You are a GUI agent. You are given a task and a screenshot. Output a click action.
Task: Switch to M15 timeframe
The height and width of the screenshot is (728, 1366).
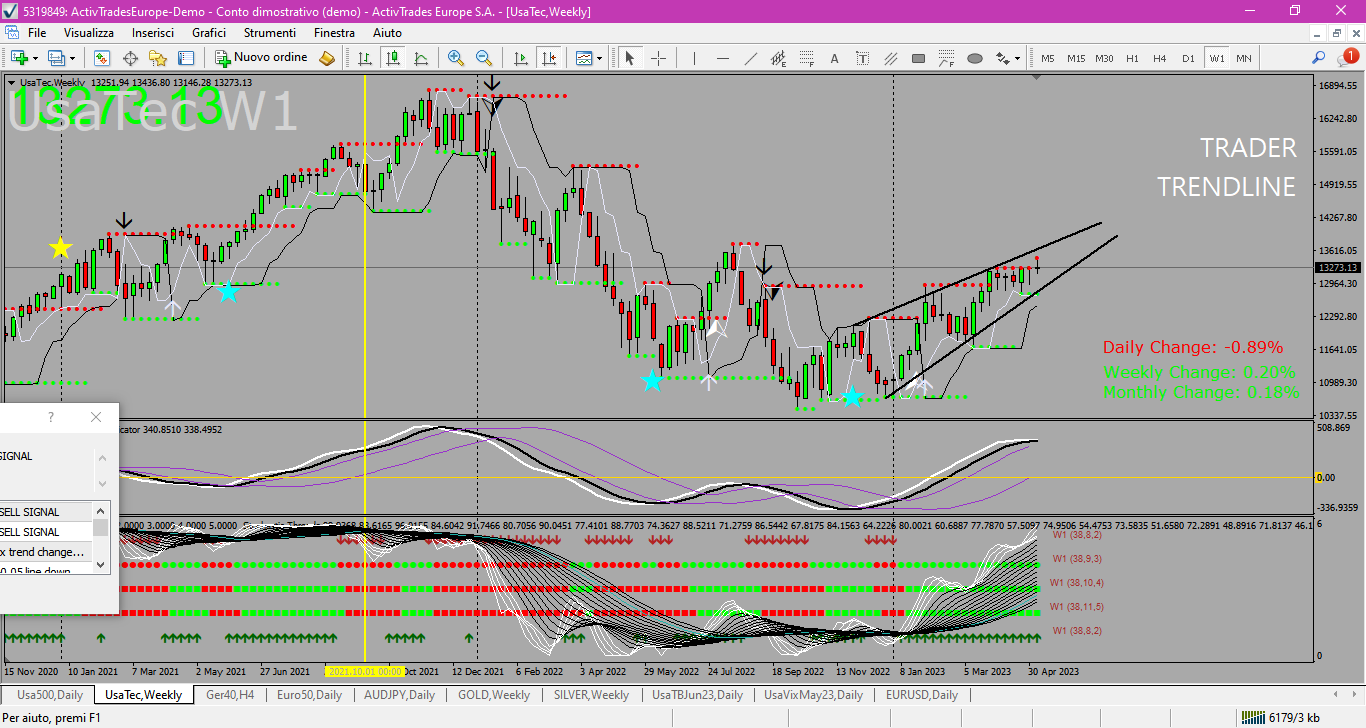(x=1076, y=58)
